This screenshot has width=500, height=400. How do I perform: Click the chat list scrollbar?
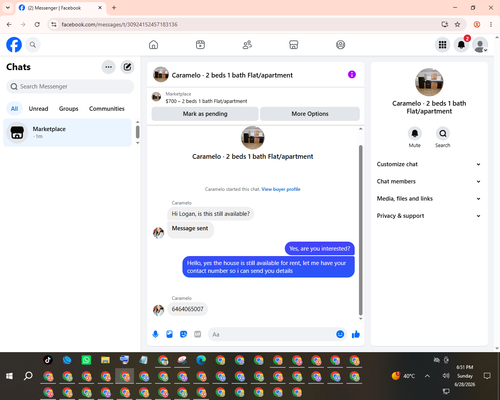(137, 132)
